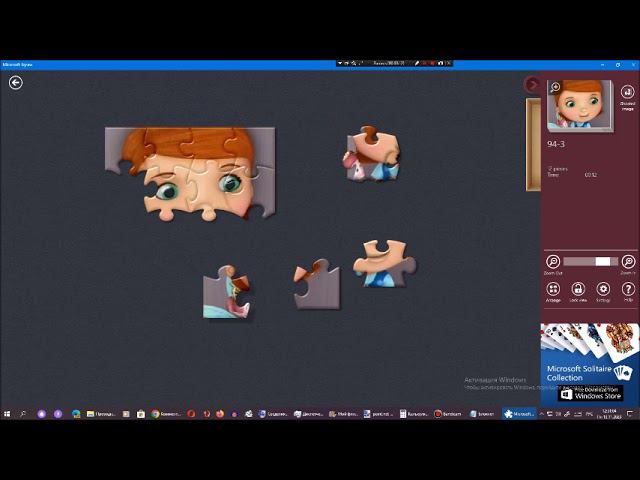Open Edge browser in the taskbar
Screen dimensions: 640x480
click(x=76, y=414)
